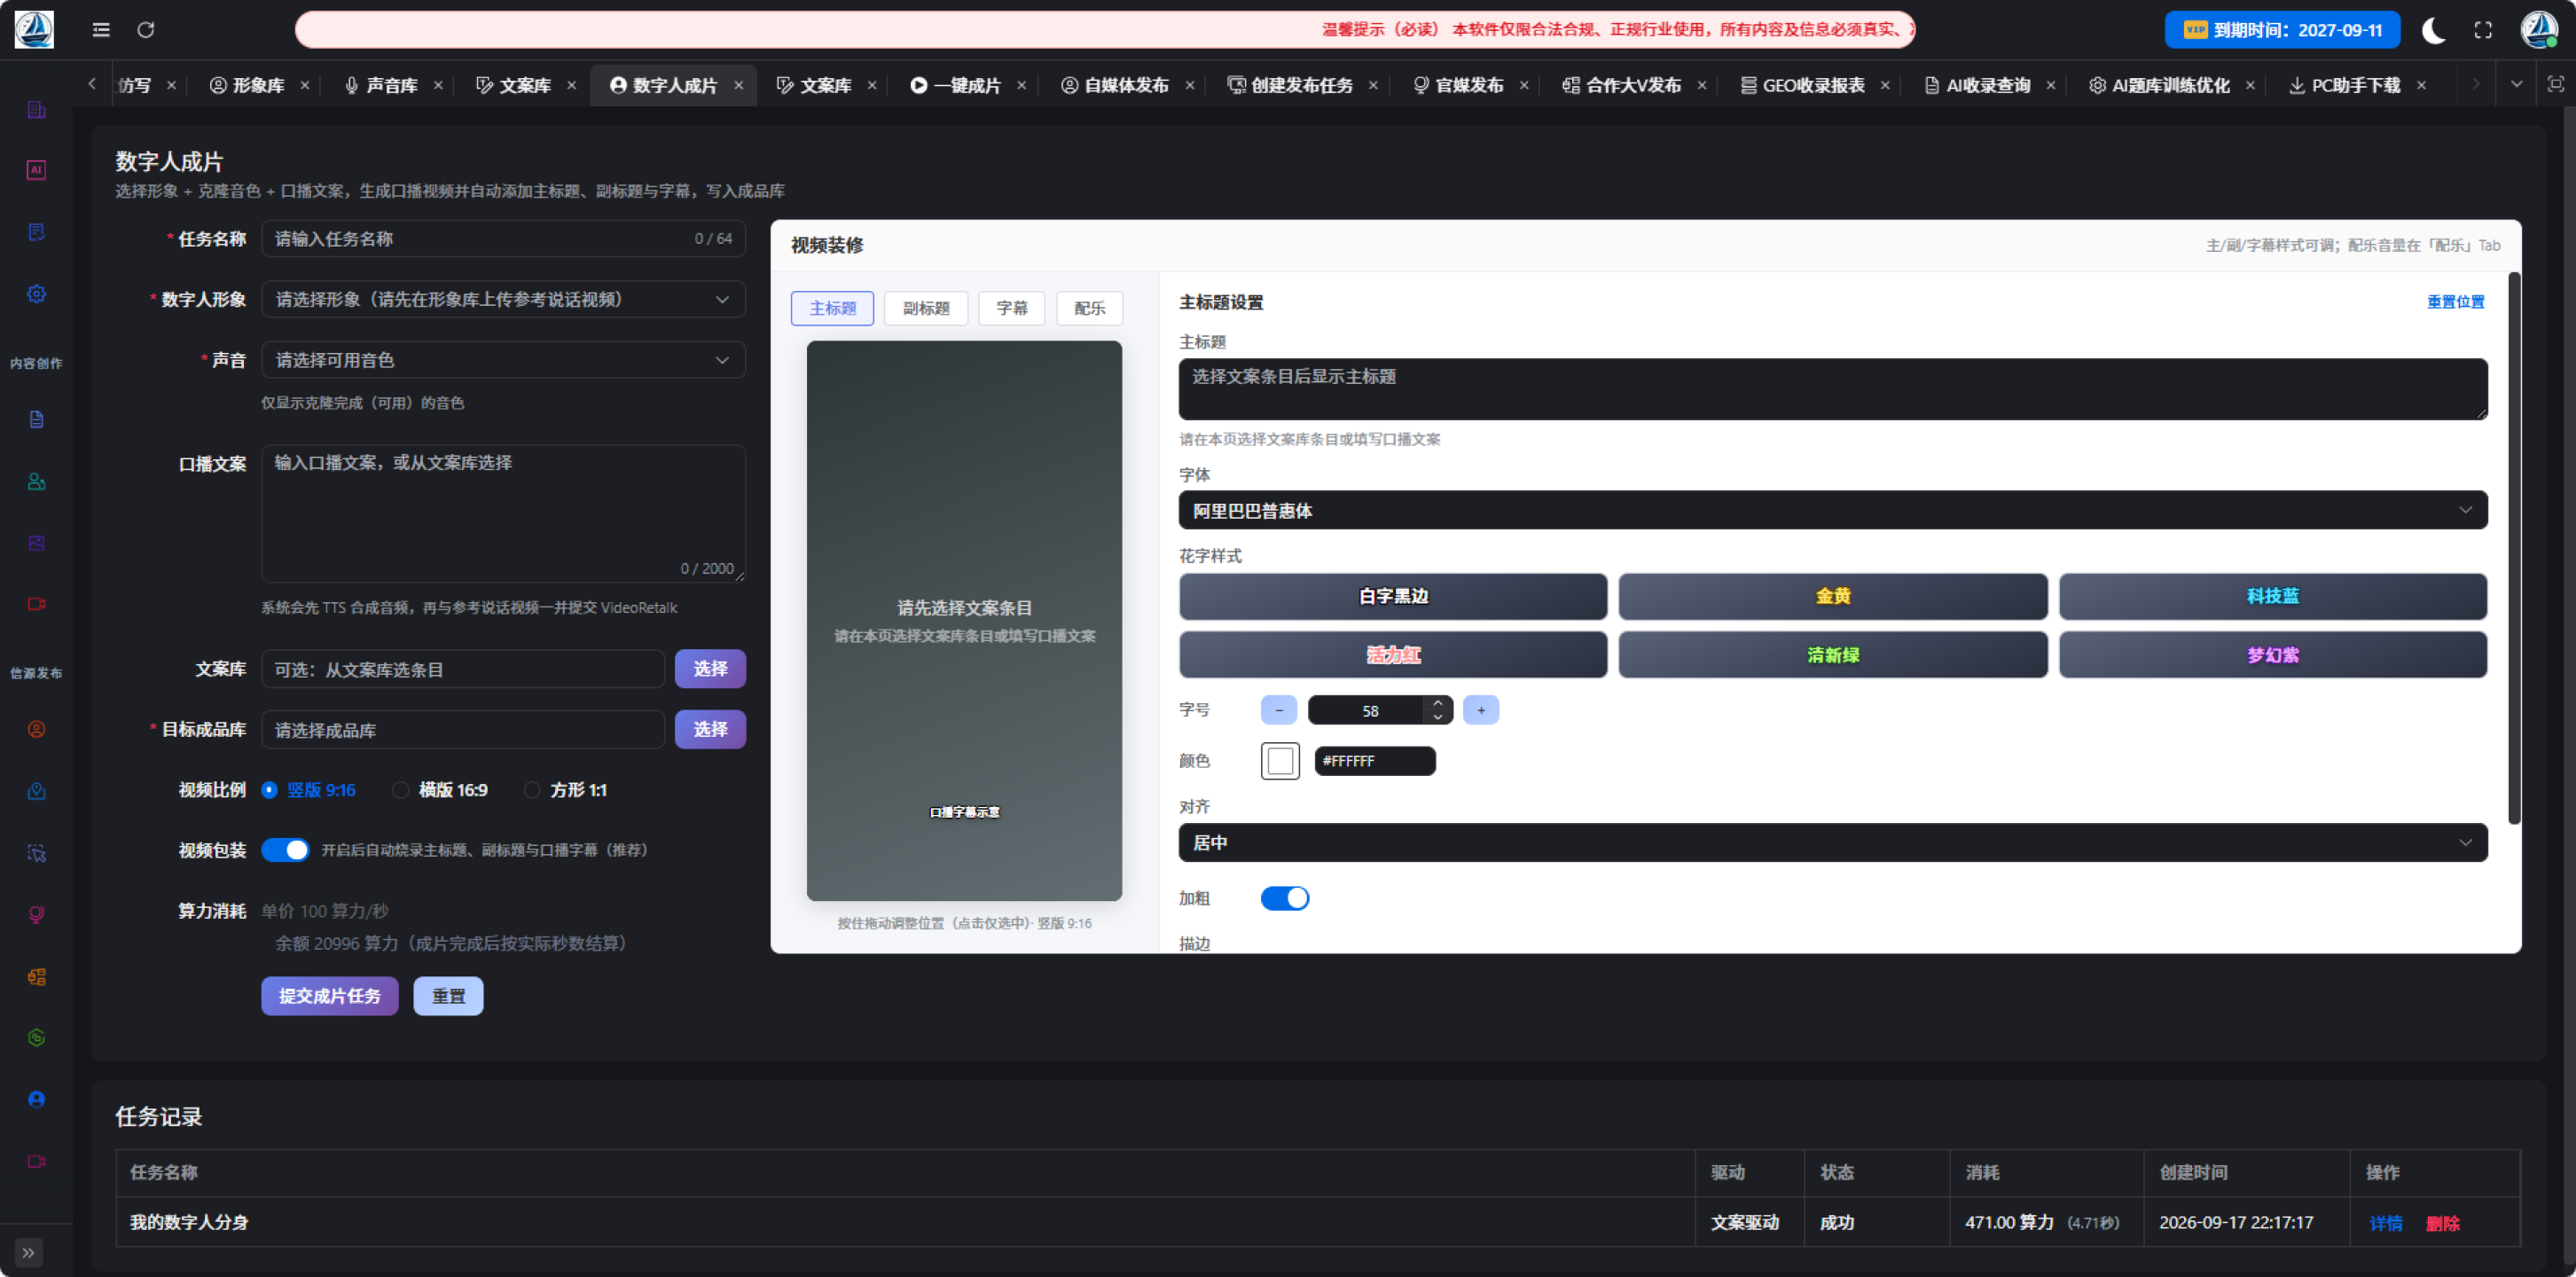Click the AI icon in left sidebar
This screenshot has width=2576, height=1277.
pos(36,170)
